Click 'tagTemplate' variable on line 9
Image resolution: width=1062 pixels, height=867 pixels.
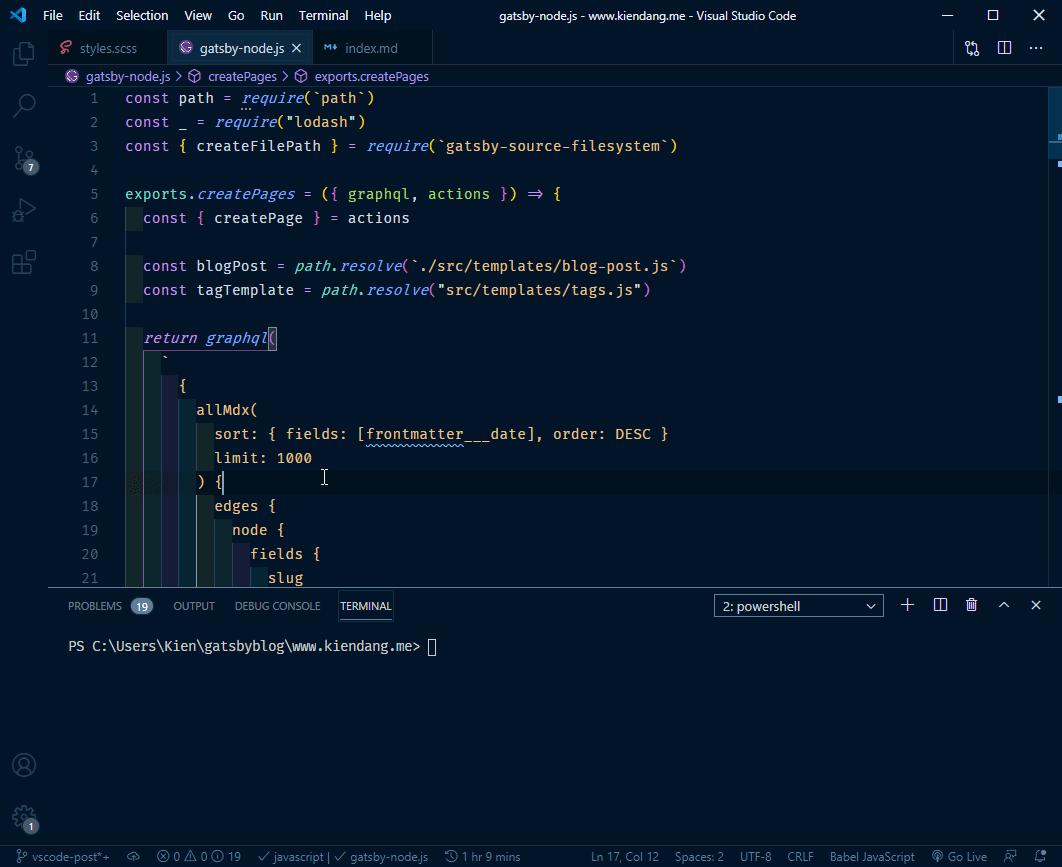245,291
